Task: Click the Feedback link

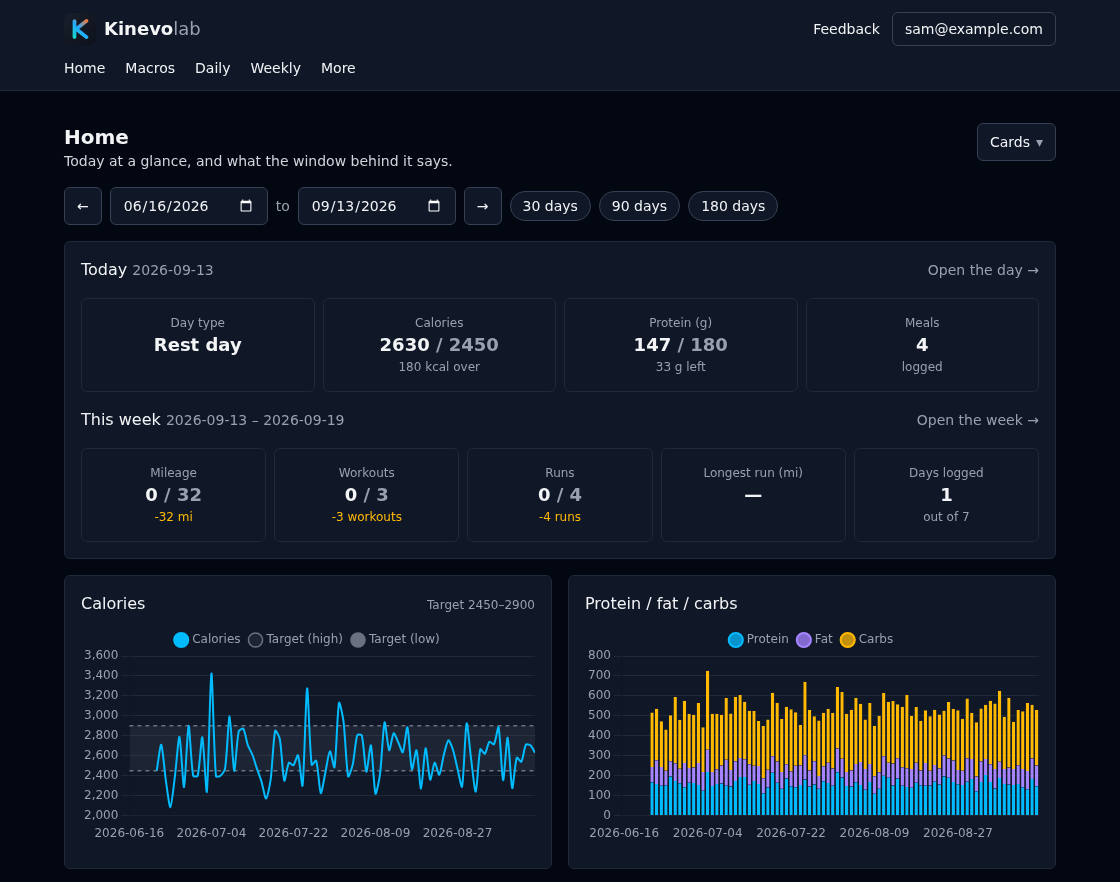Action: pyautogui.click(x=846, y=29)
